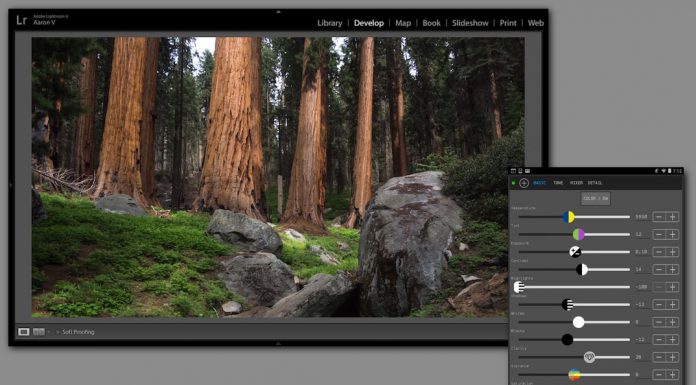Screen dimensions: 696x385
Task: Click the Temperature slider blue-yellow knob
Action: (x=569, y=217)
